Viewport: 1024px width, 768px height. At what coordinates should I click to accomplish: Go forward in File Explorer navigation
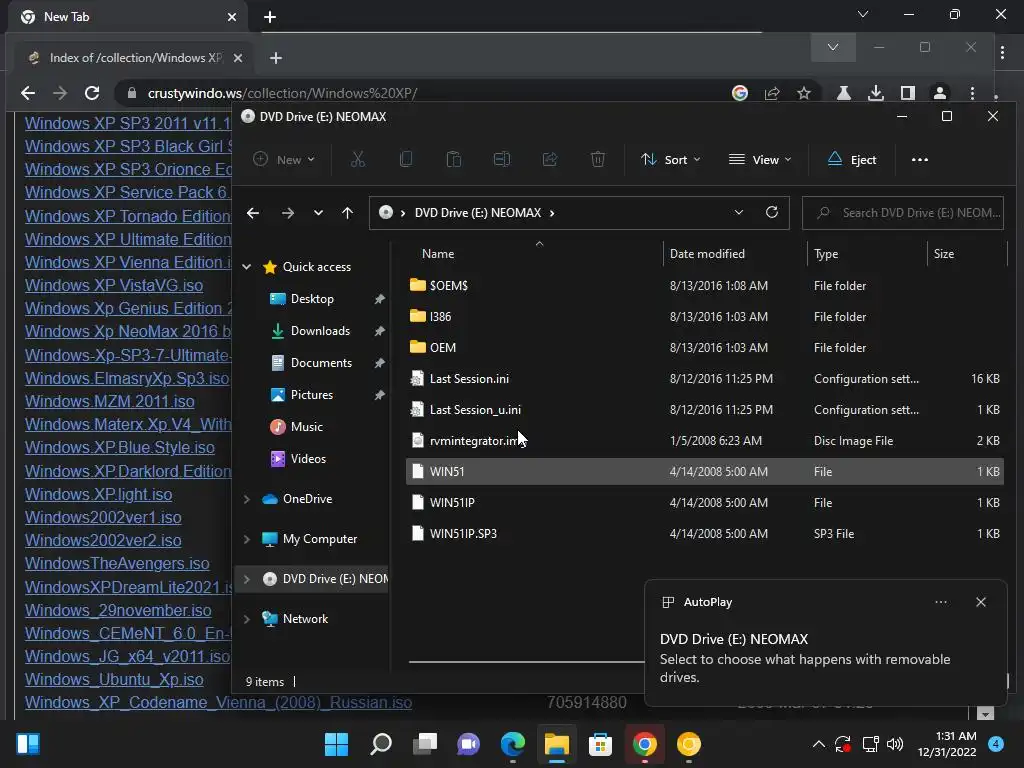pyautogui.click(x=287, y=213)
